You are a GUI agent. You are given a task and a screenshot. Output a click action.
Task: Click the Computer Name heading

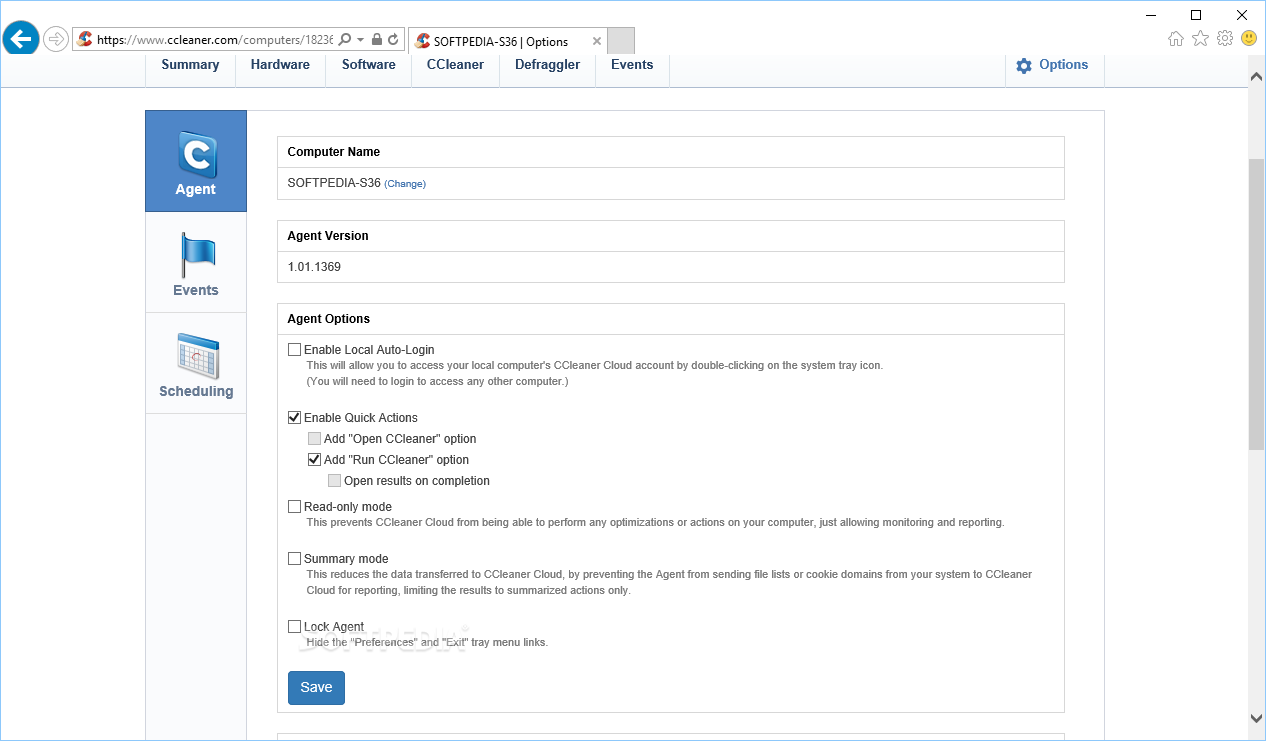[x=334, y=152]
